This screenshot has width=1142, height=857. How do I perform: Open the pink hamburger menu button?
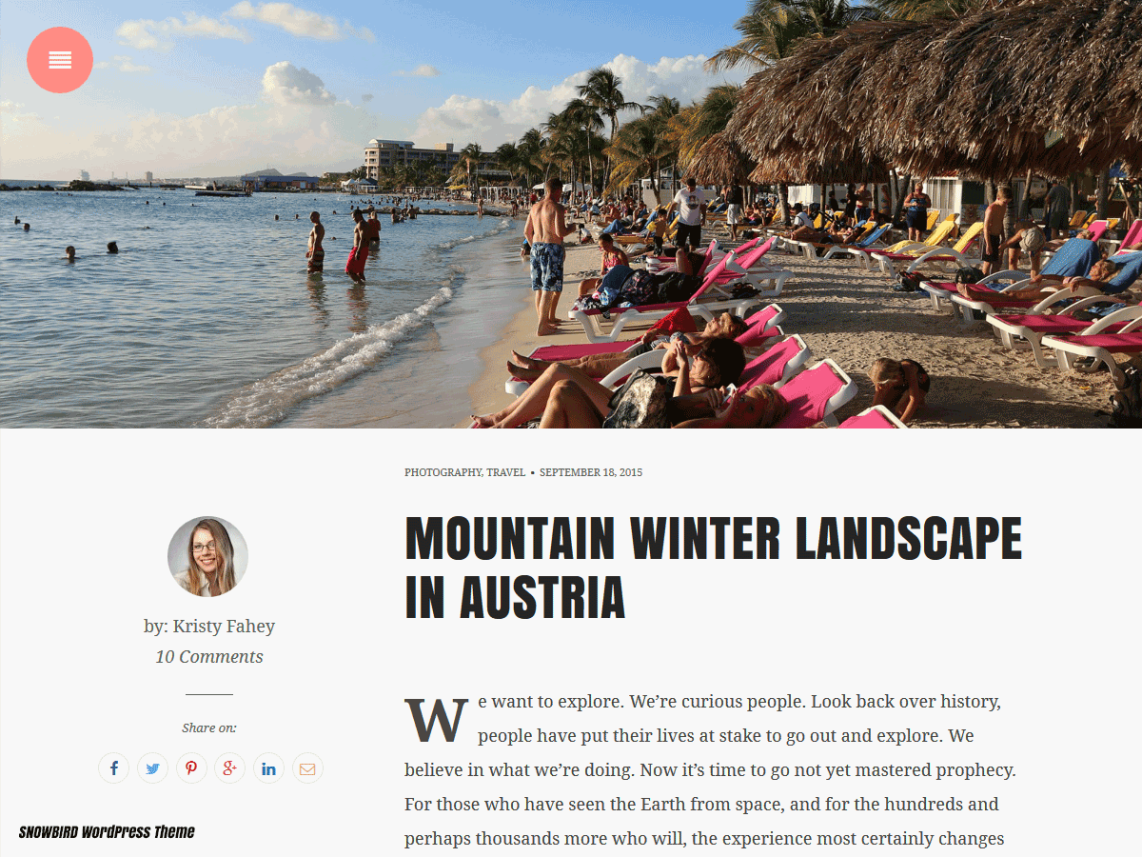pos(60,60)
